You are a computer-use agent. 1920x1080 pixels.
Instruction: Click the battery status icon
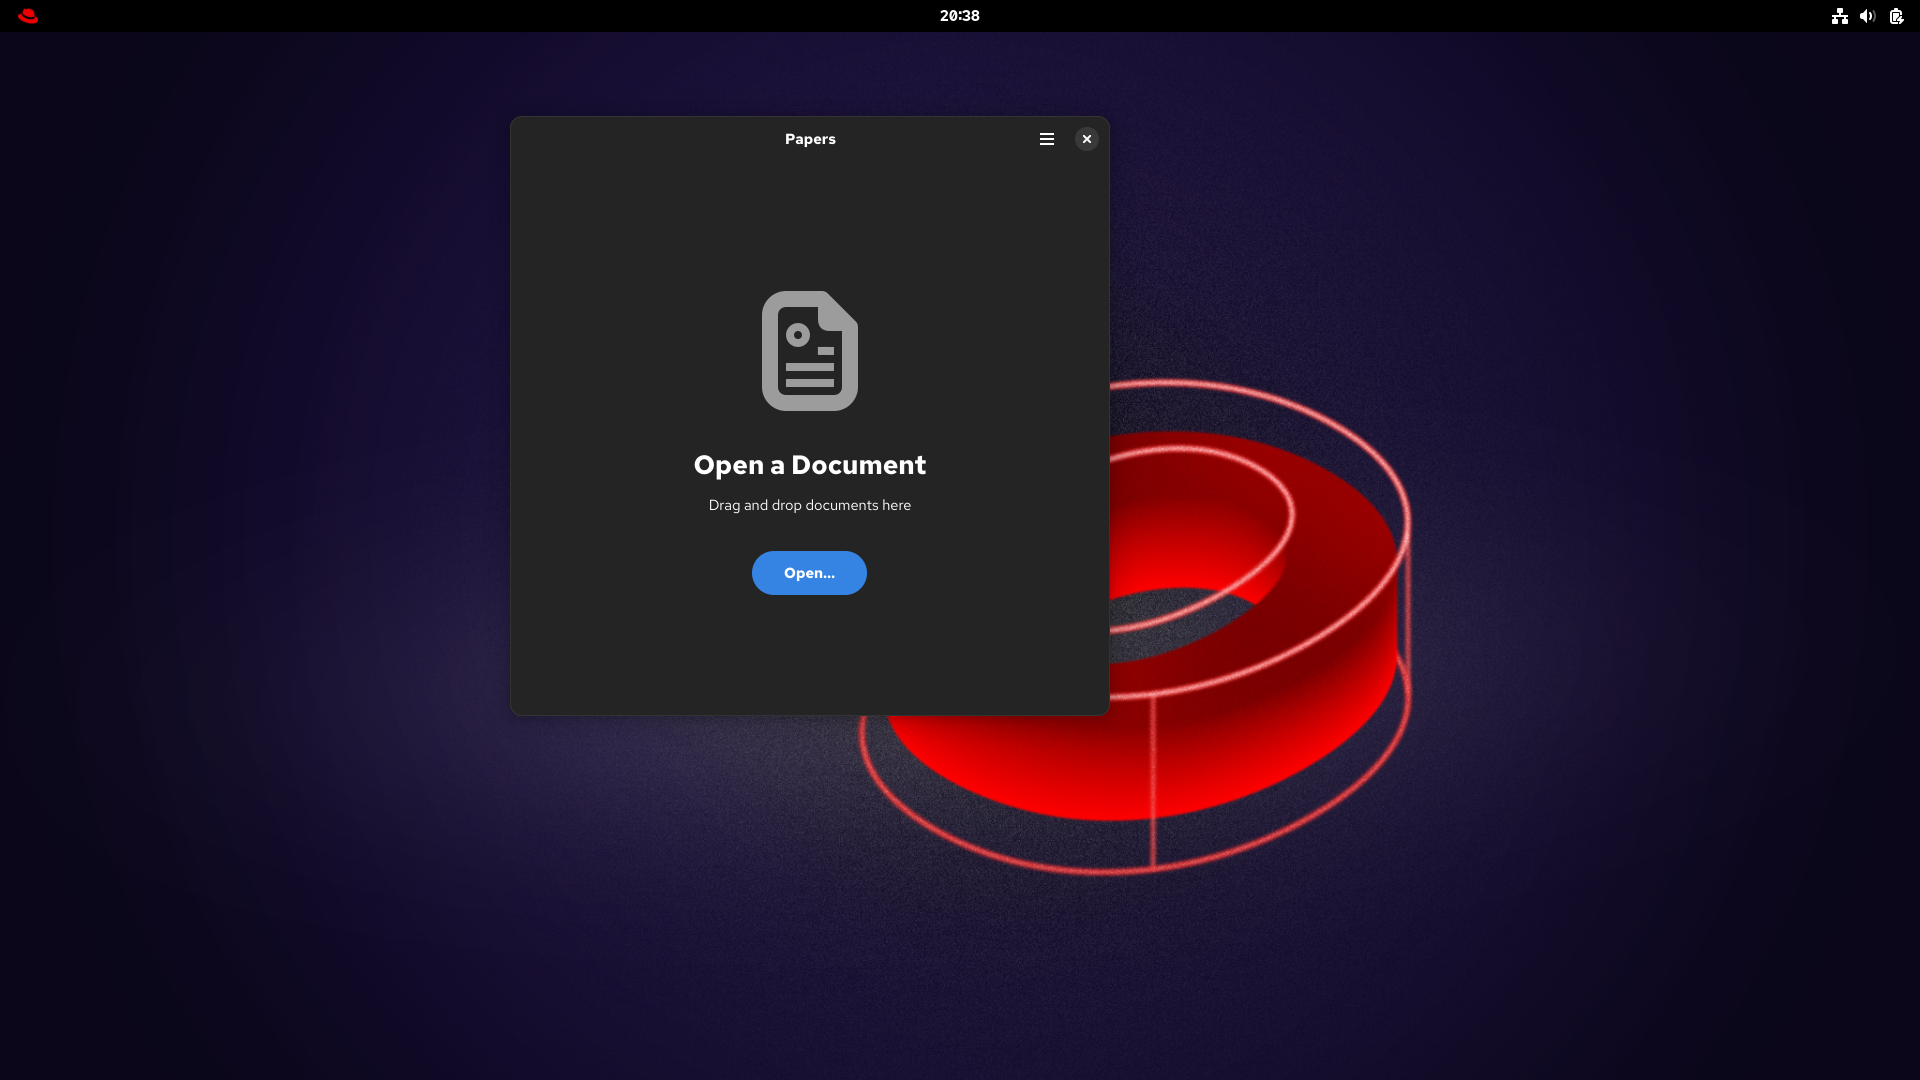coord(1896,16)
